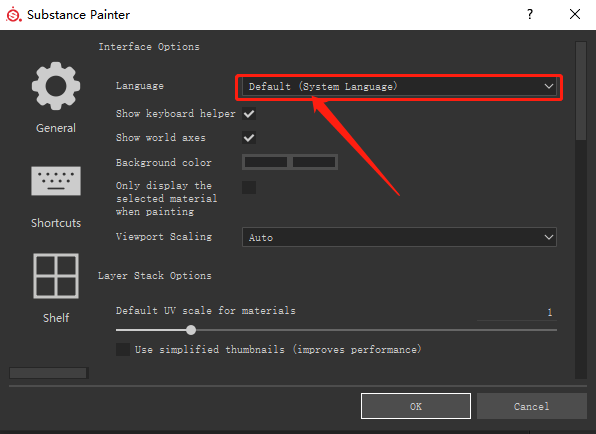Click the sidebar horizontal scrollbar
The width and height of the screenshot is (596, 434).
click(49, 373)
